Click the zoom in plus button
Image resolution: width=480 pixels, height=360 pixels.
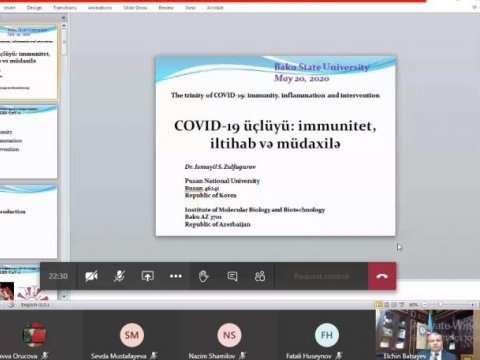pyautogui.click(x=472, y=304)
